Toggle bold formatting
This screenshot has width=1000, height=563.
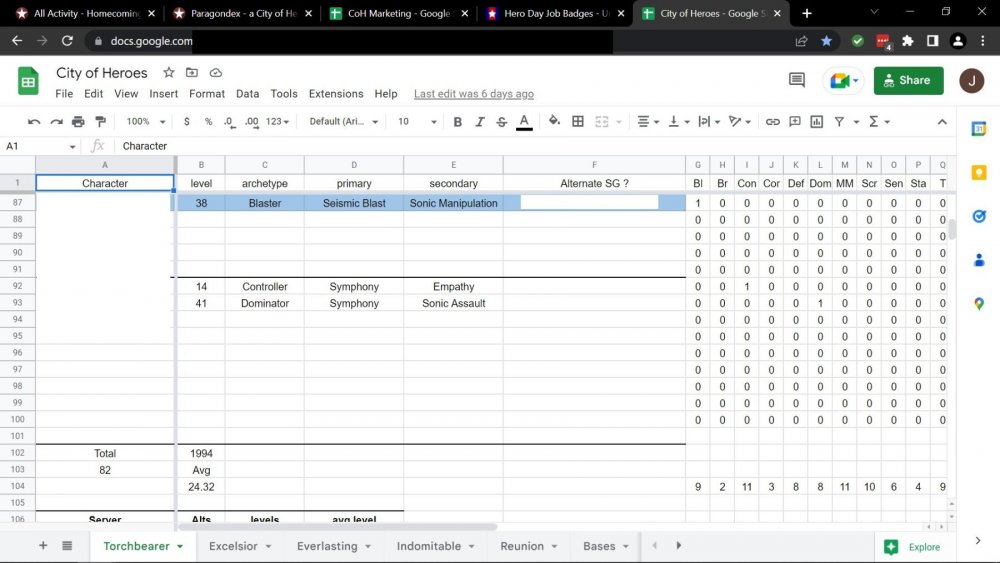click(457, 121)
